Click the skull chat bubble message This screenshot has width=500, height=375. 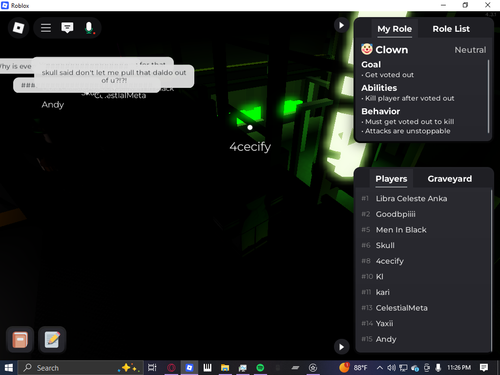pyautogui.click(x=114, y=76)
